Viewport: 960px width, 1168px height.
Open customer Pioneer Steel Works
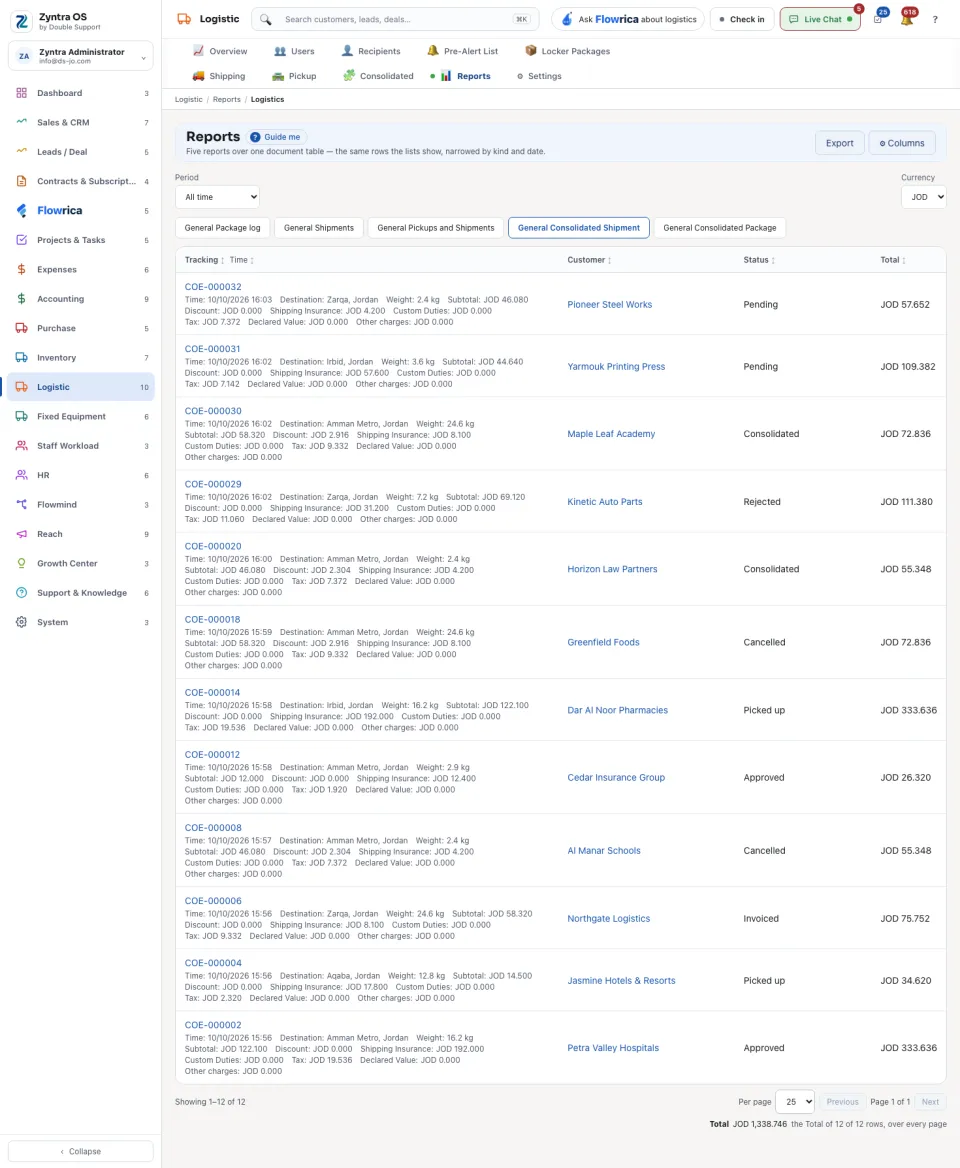click(x=609, y=305)
